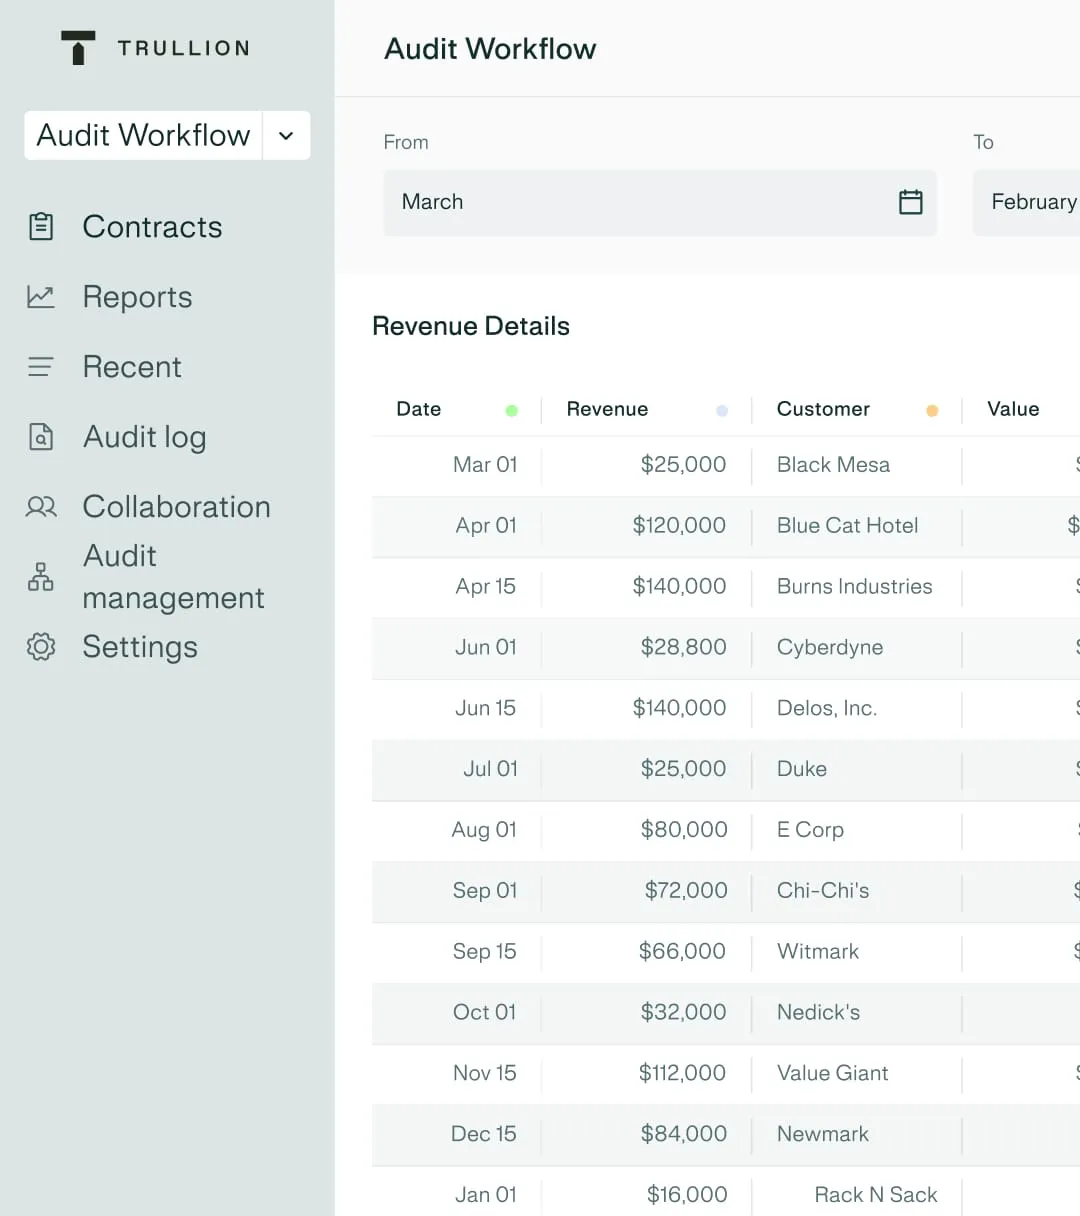Click the orange dot in Customer header

(x=932, y=410)
